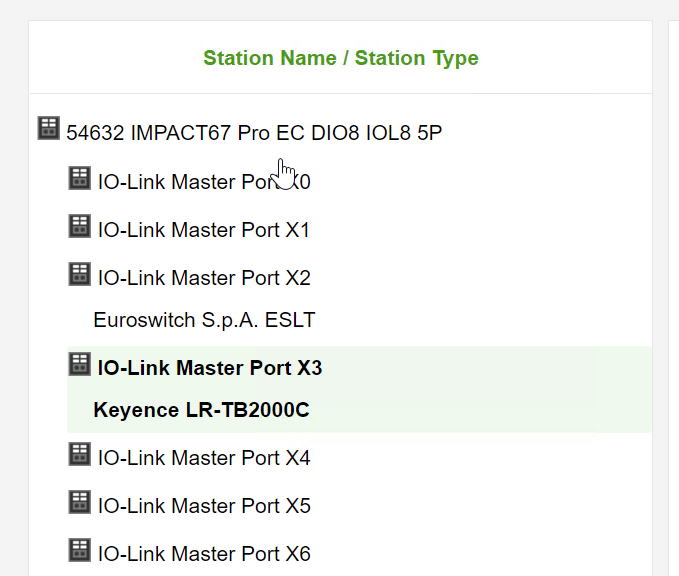The height and width of the screenshot is (576, 679).
Task: Select IO-Link Master Port X6
Action: click(x=204, y=554)
